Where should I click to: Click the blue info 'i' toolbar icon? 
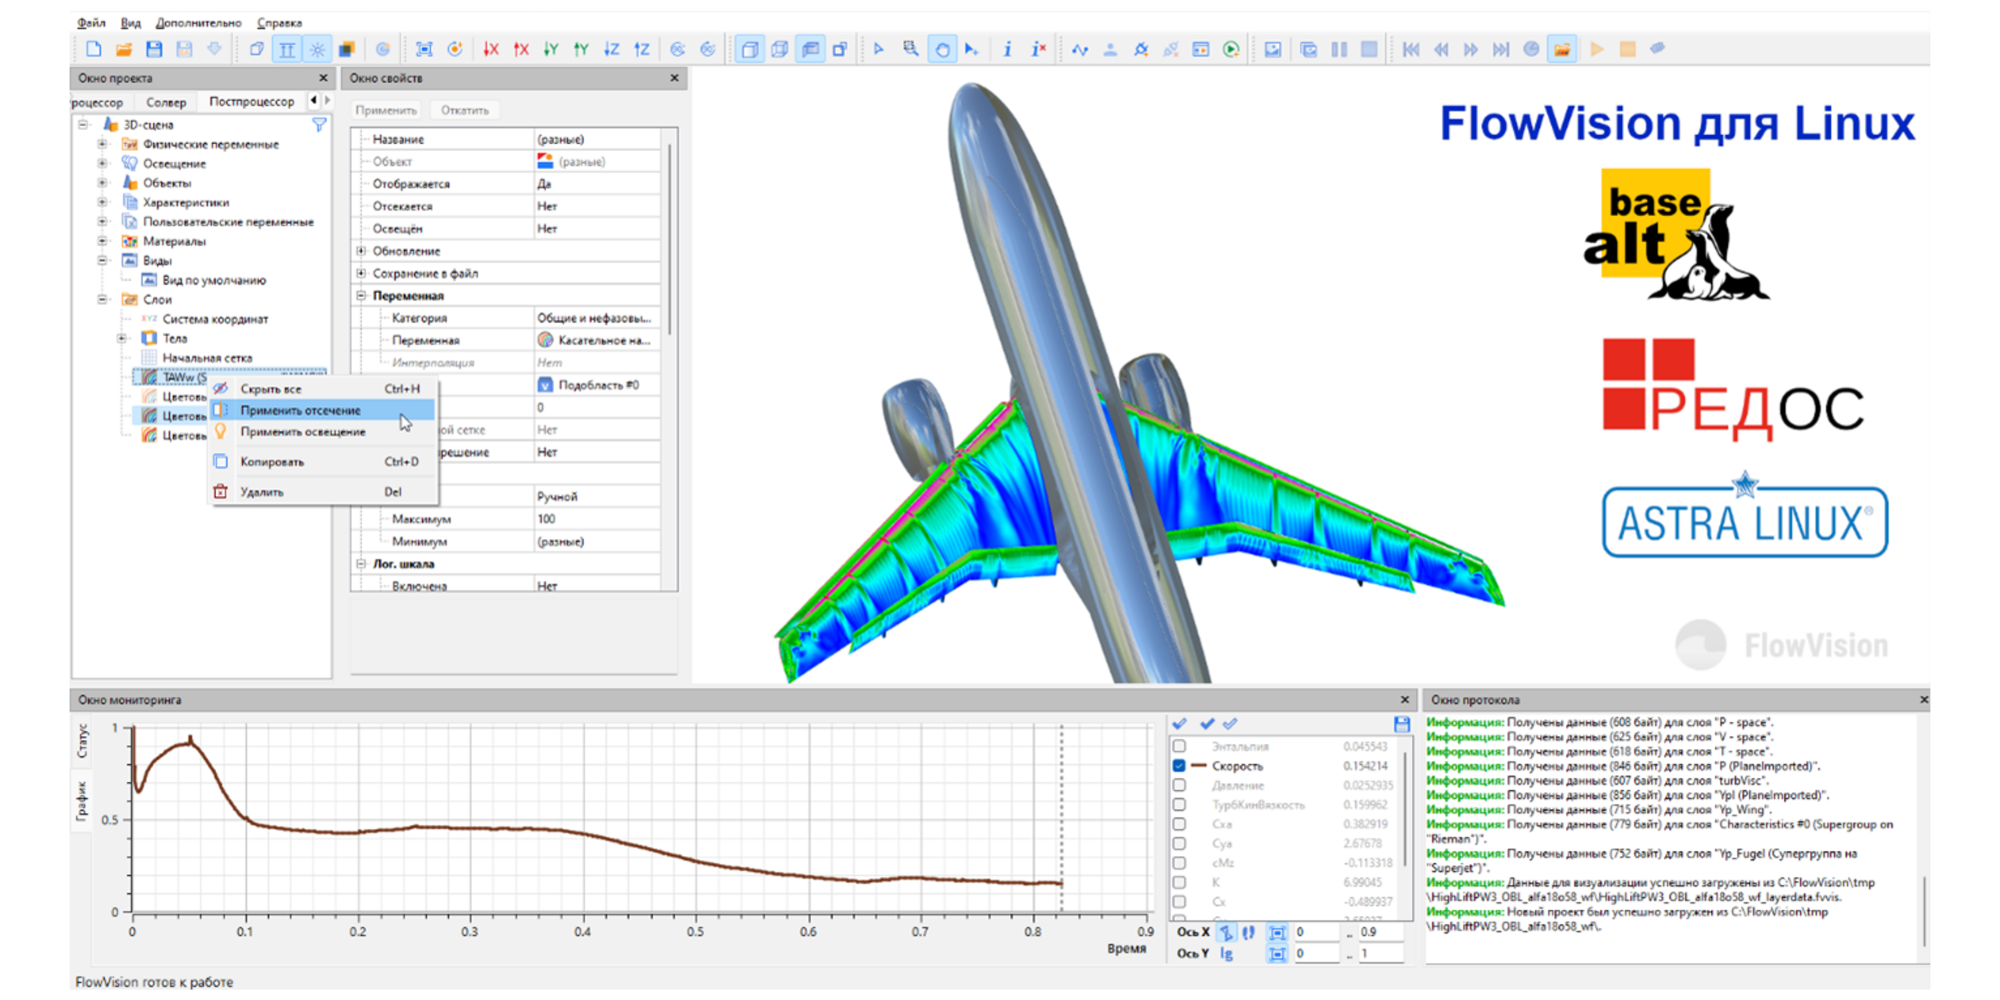[1007, 49]
